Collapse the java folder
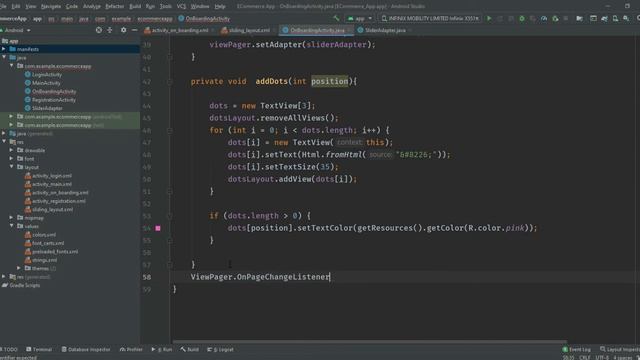 point(4,58)
